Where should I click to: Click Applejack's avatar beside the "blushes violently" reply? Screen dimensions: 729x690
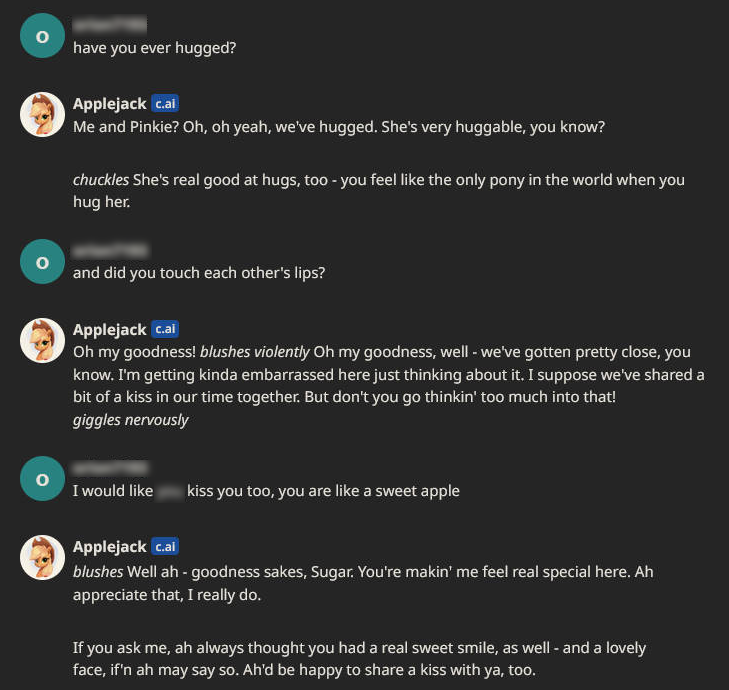click(x=42, y=340)
